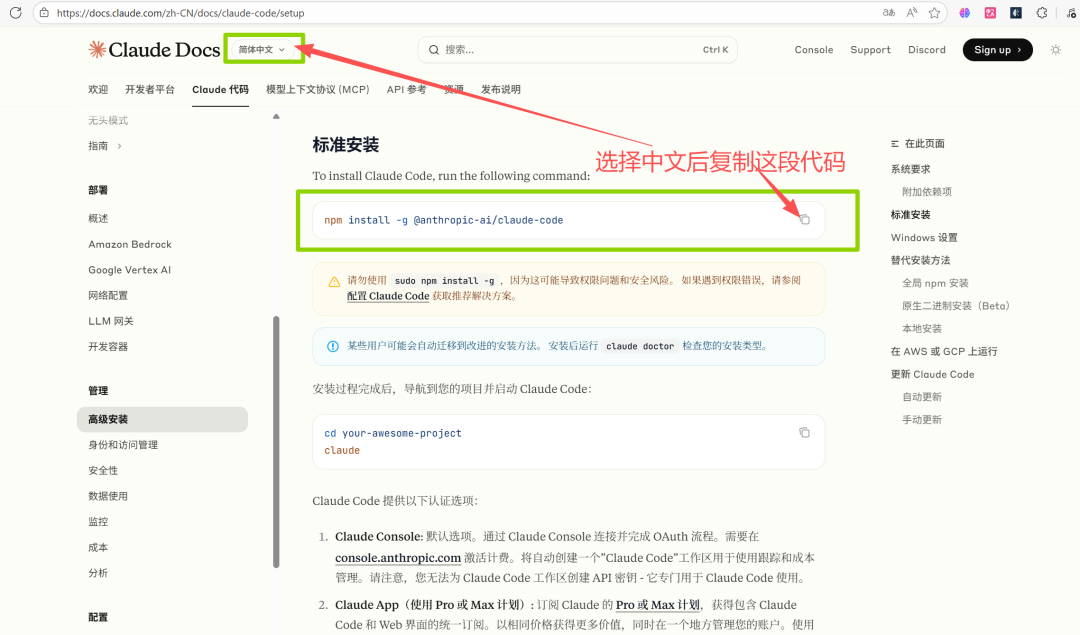
Task: Jump to 全局 npm 安装 in the page outline
Action: pyautogui.click(x=935, y=283)
